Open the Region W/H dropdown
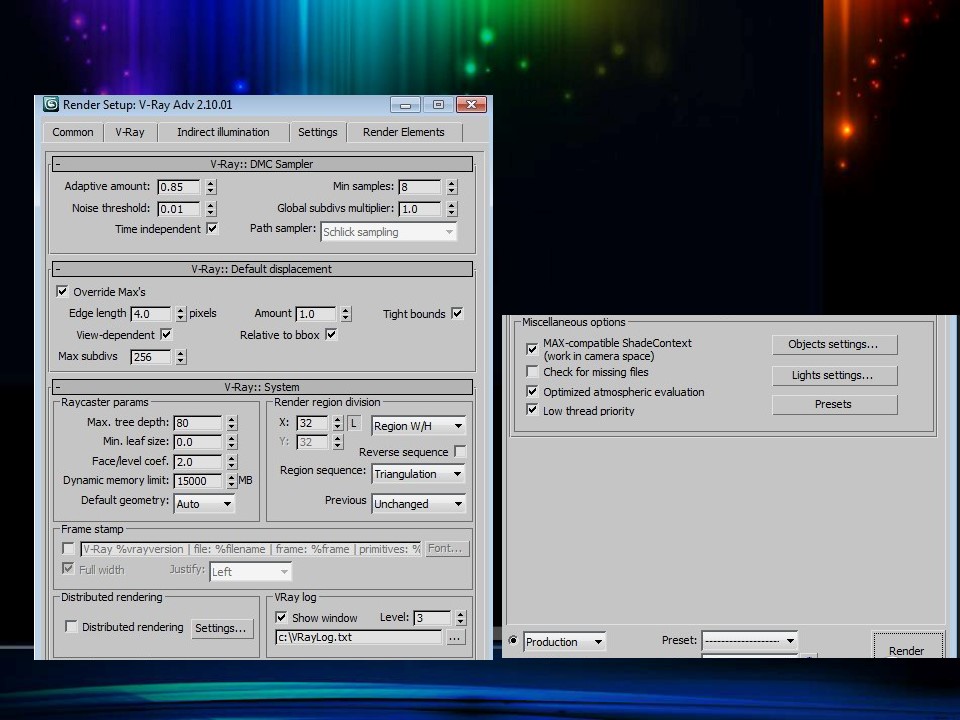The height and width of the screenshot is (720, 960). tap(418, 426)
